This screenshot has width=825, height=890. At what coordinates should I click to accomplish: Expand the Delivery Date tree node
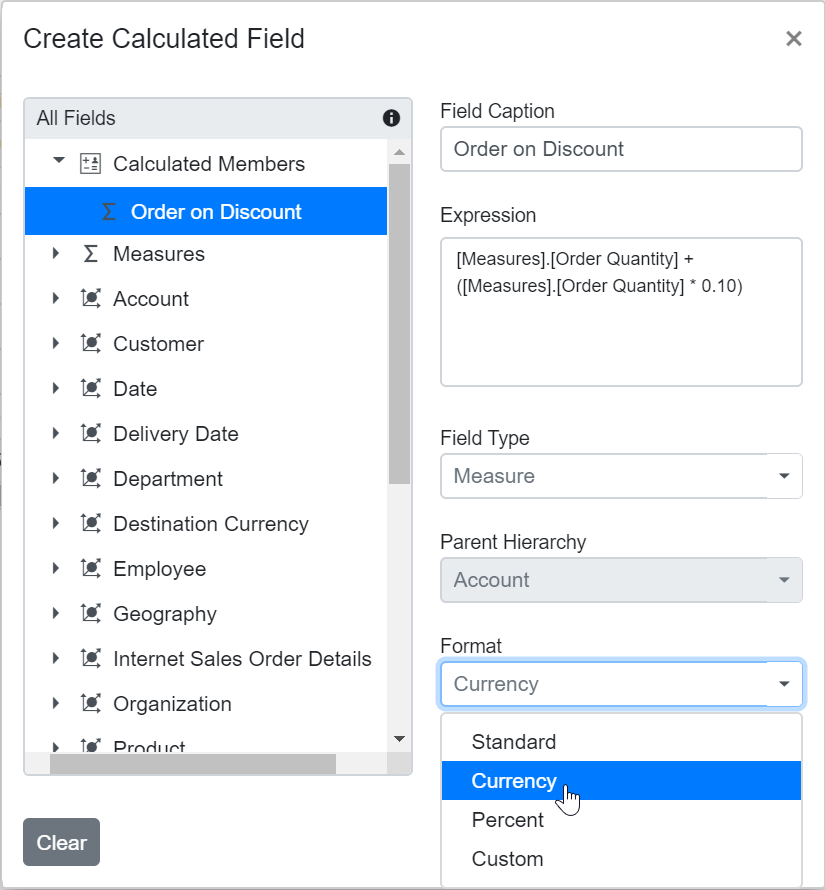(55, 433)
